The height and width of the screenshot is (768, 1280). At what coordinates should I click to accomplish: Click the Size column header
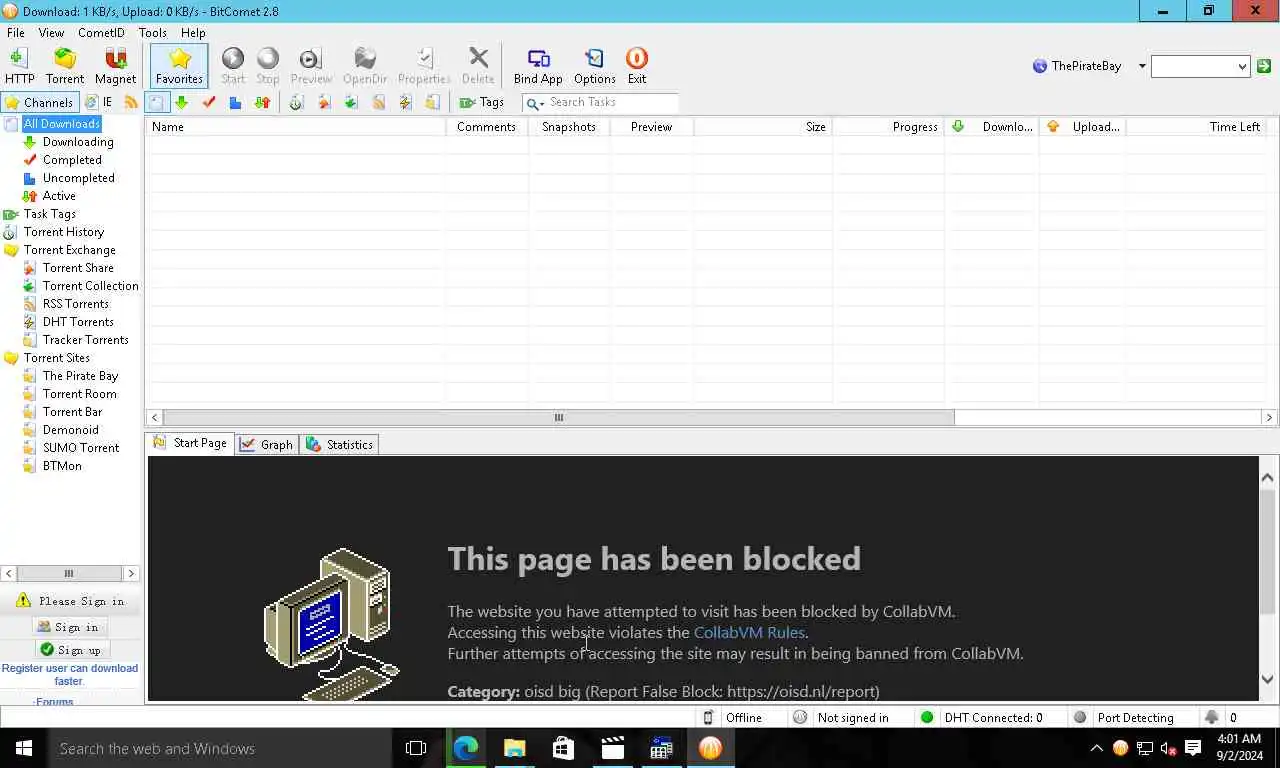(762, 127)
